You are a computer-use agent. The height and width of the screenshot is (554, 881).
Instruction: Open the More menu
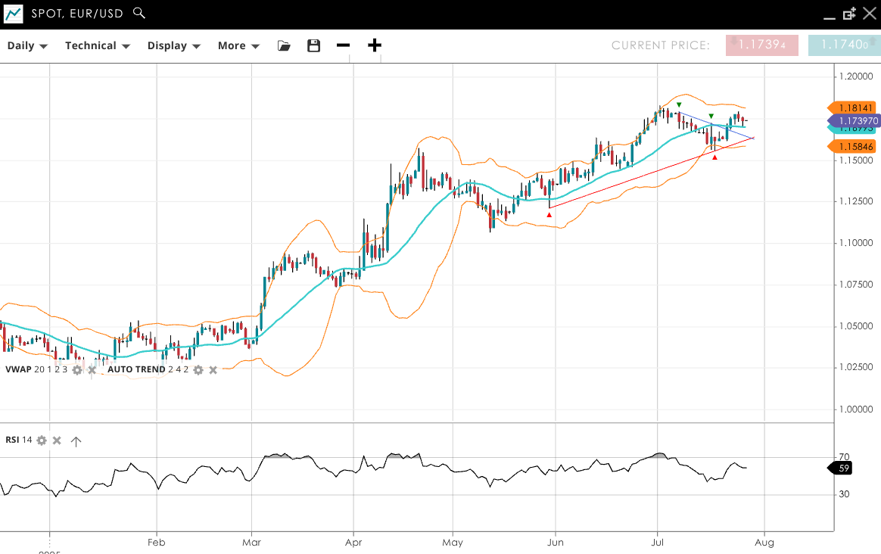pyautogui.click(x=238, y=46)
